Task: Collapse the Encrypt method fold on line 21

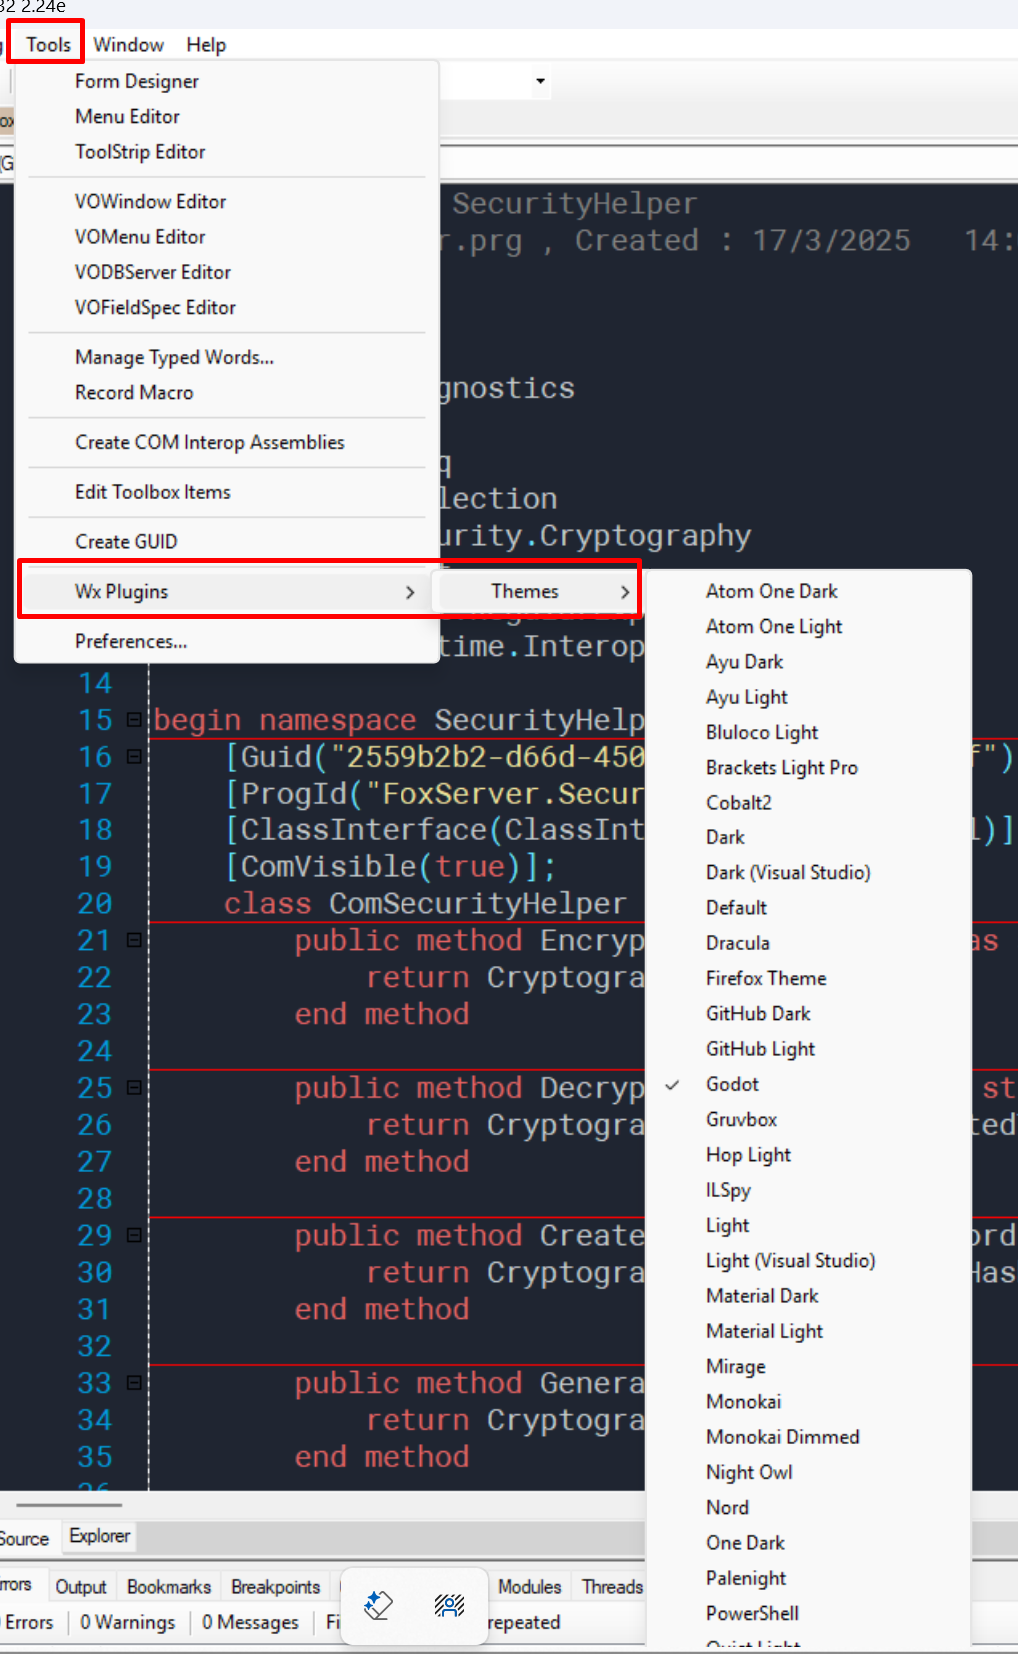Action: point(134,940)
